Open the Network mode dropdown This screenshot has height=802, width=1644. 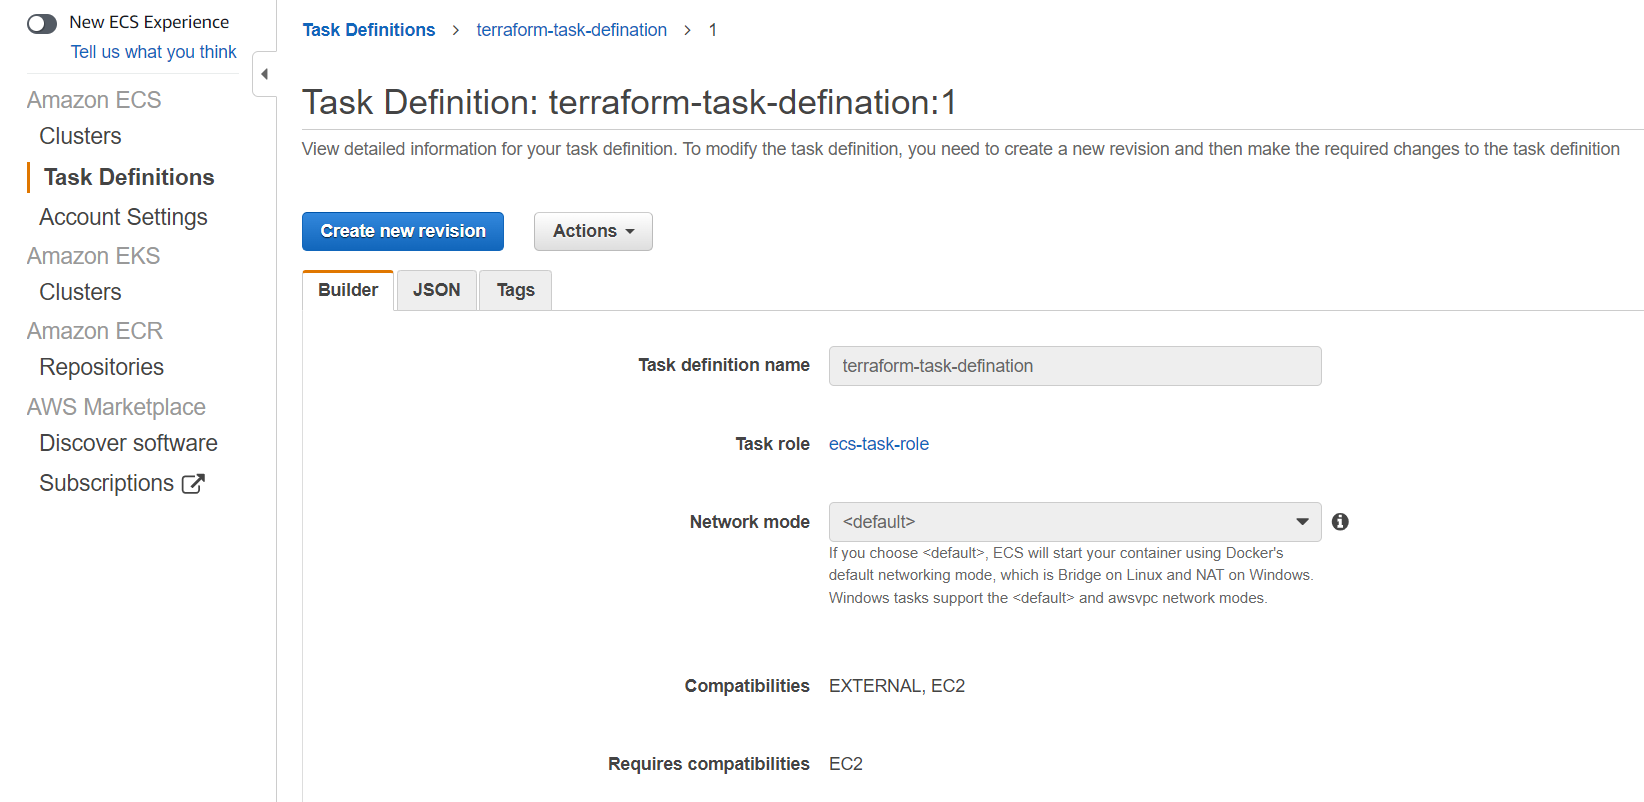1075,522
